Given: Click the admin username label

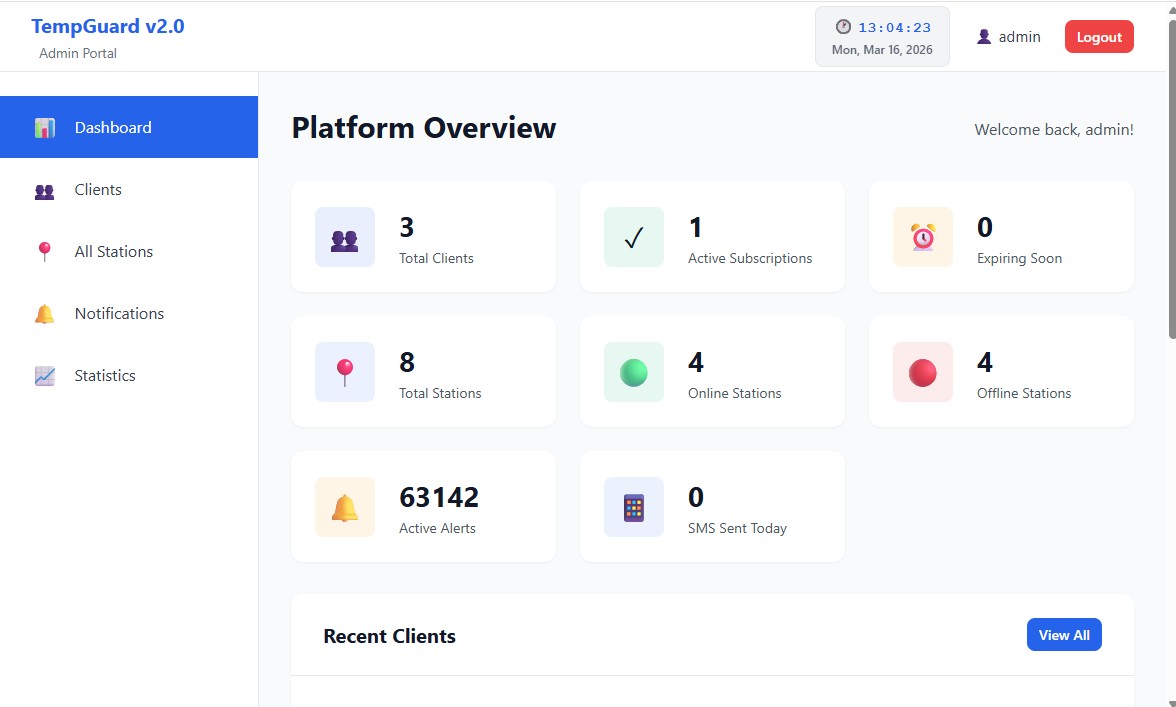Looking at the screenshot, I should coord(1019,37).
